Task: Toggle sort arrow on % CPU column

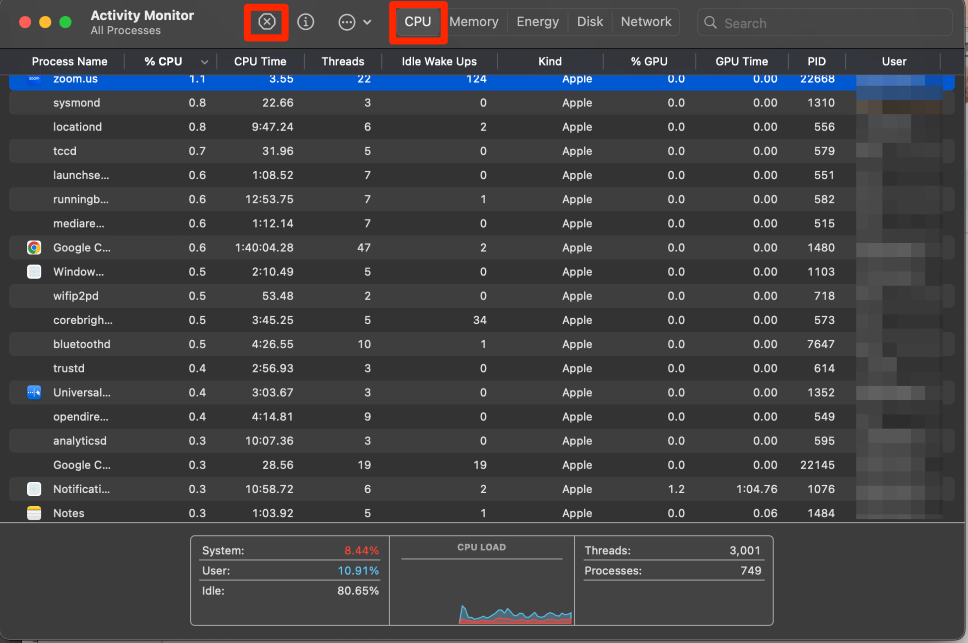Action: 205,62
